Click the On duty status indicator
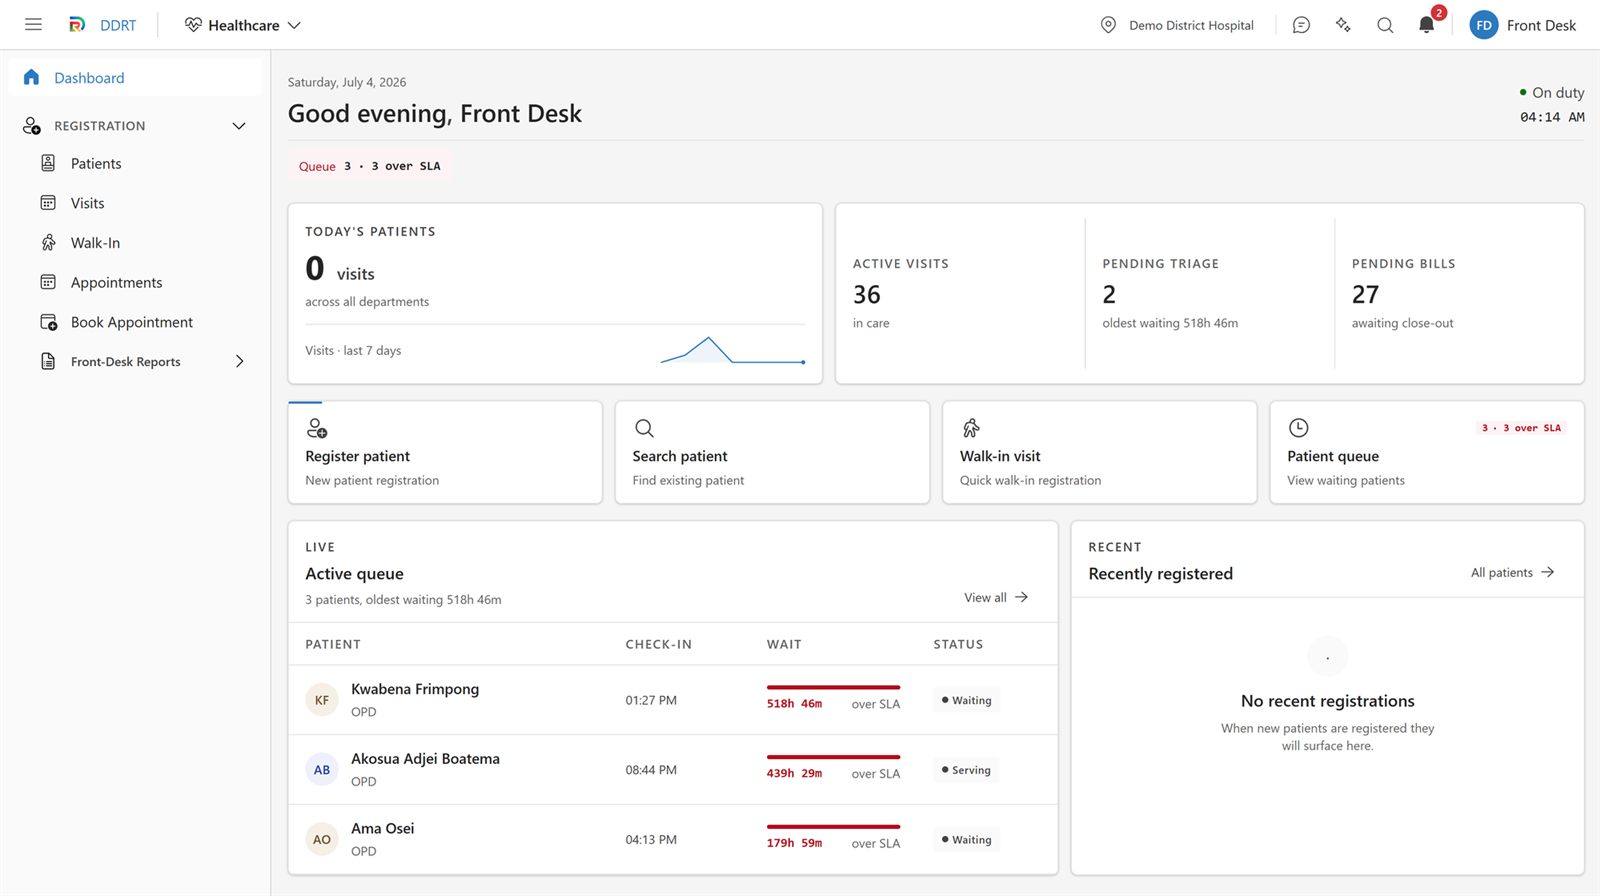Viewport: 1600px width, 896px height. click(x=1551, y=92)
